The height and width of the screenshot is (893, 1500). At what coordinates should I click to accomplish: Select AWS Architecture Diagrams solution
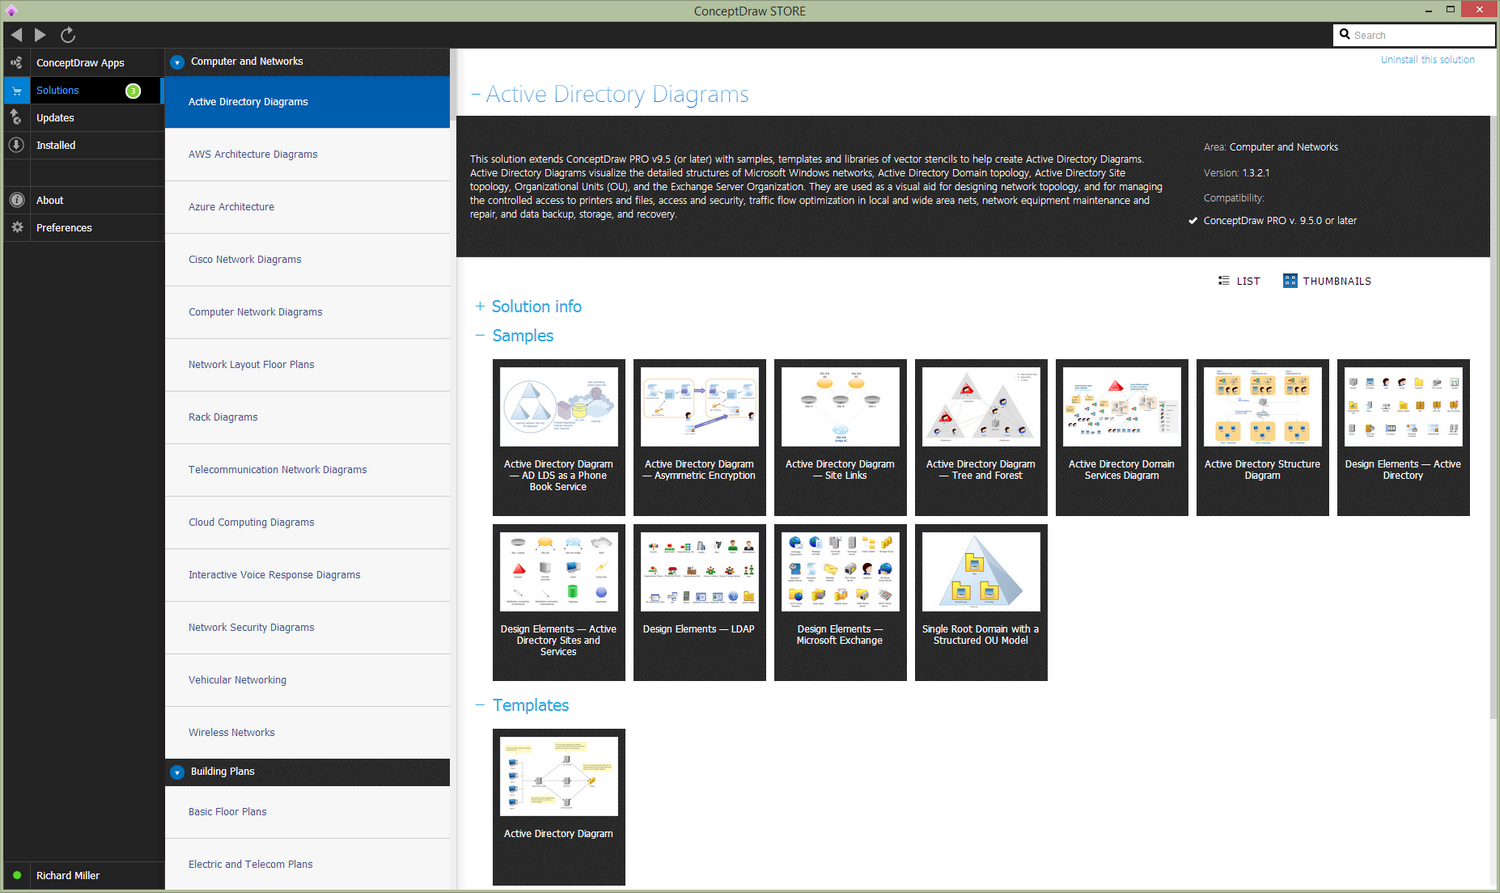[307, 154]
